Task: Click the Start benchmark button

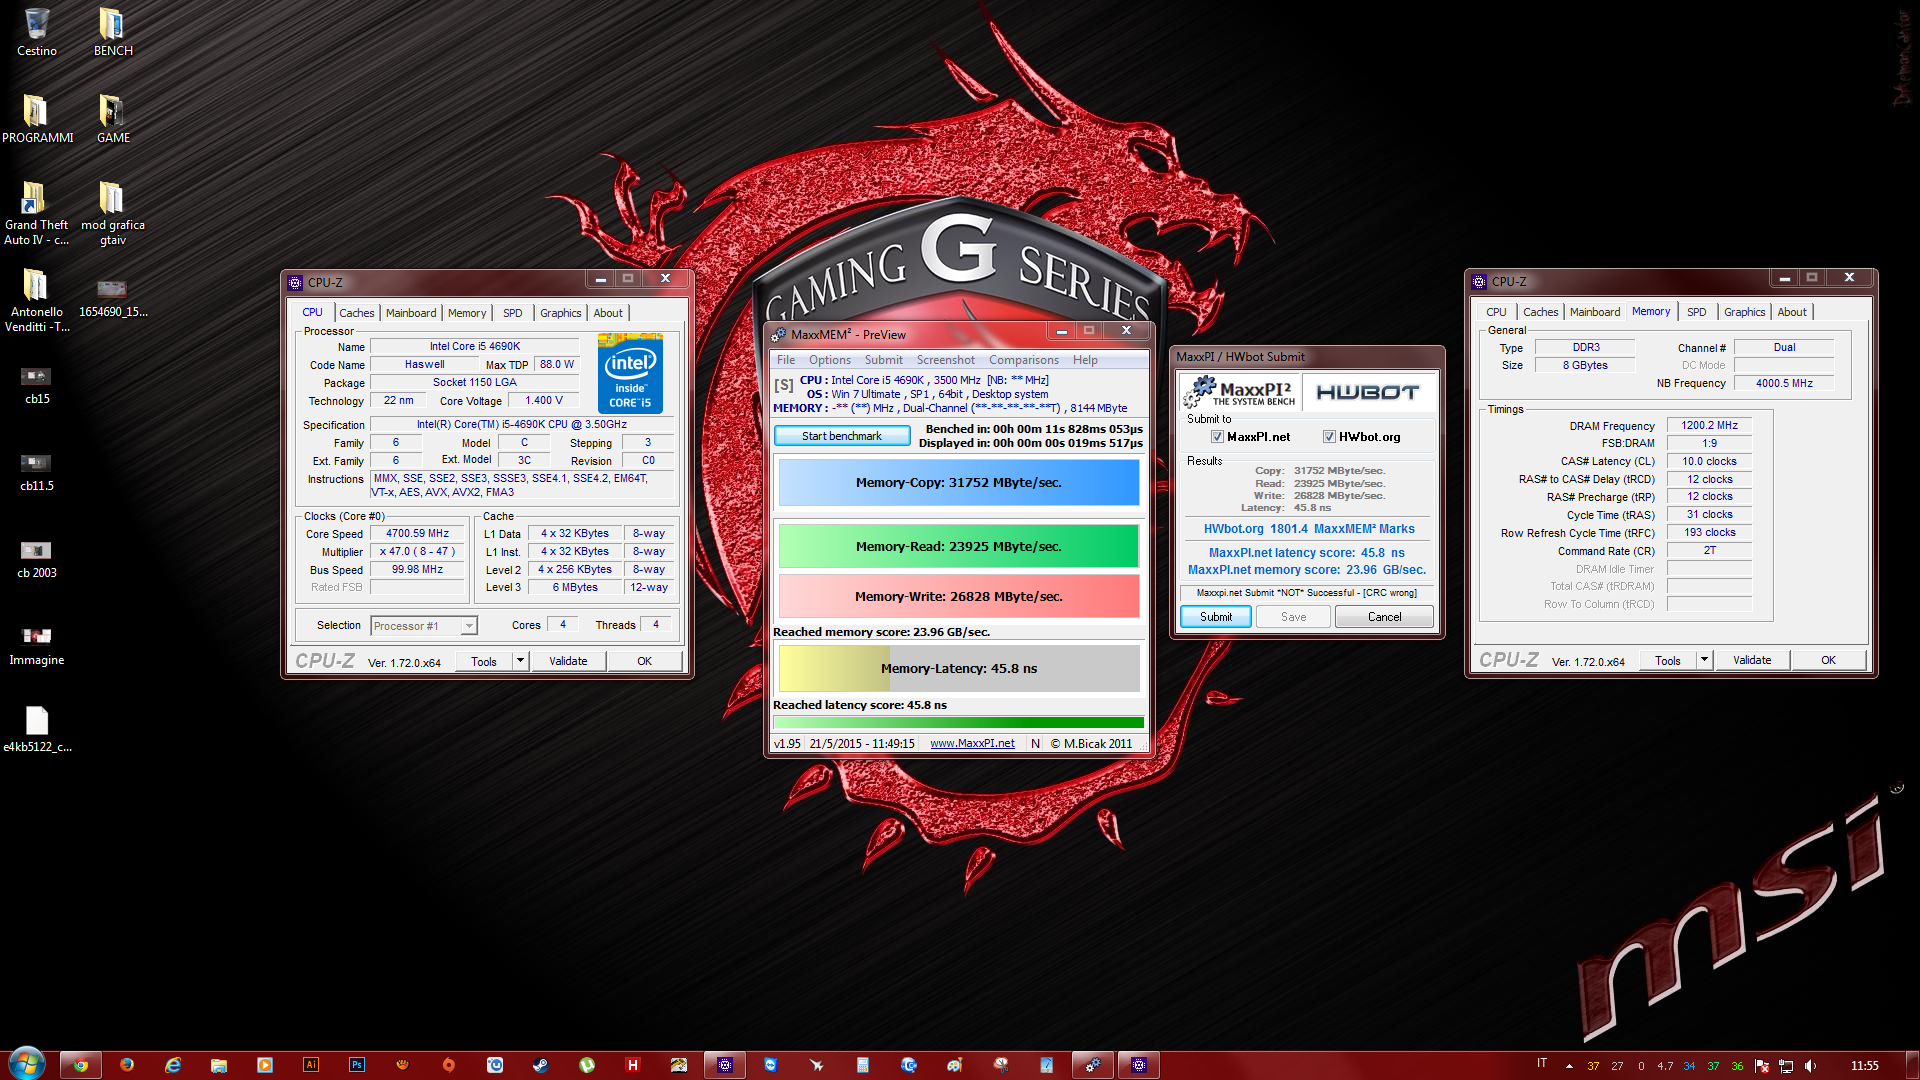Action: point(842,436)
